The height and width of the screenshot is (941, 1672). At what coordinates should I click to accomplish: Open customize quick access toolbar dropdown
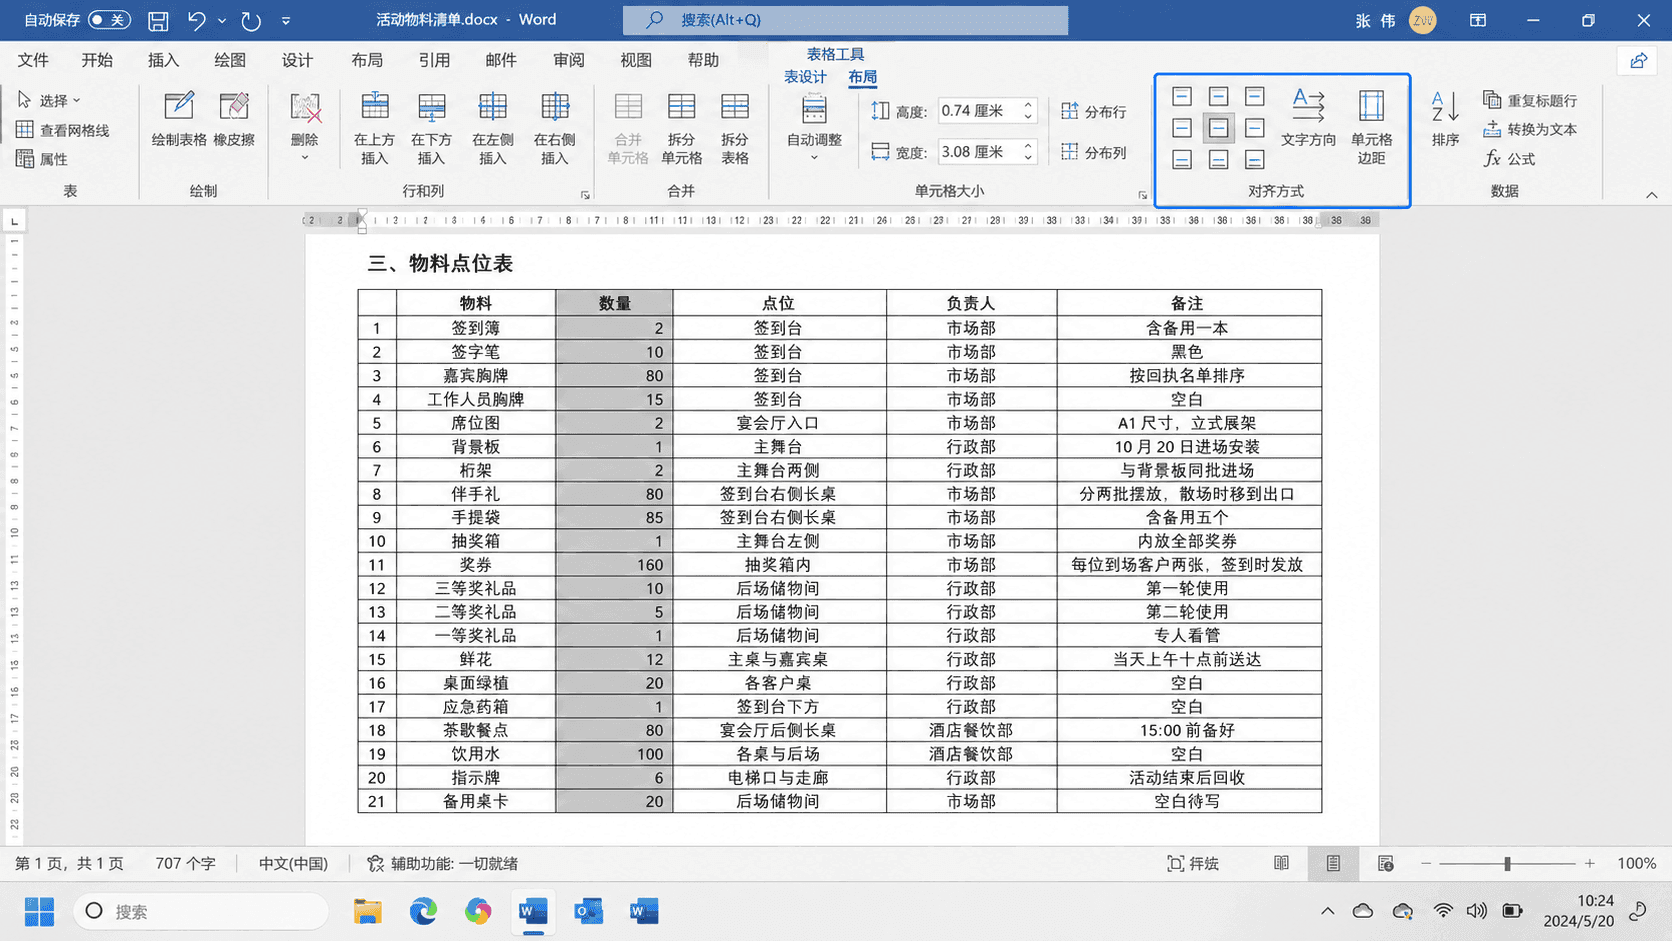[x=286, y=20]
